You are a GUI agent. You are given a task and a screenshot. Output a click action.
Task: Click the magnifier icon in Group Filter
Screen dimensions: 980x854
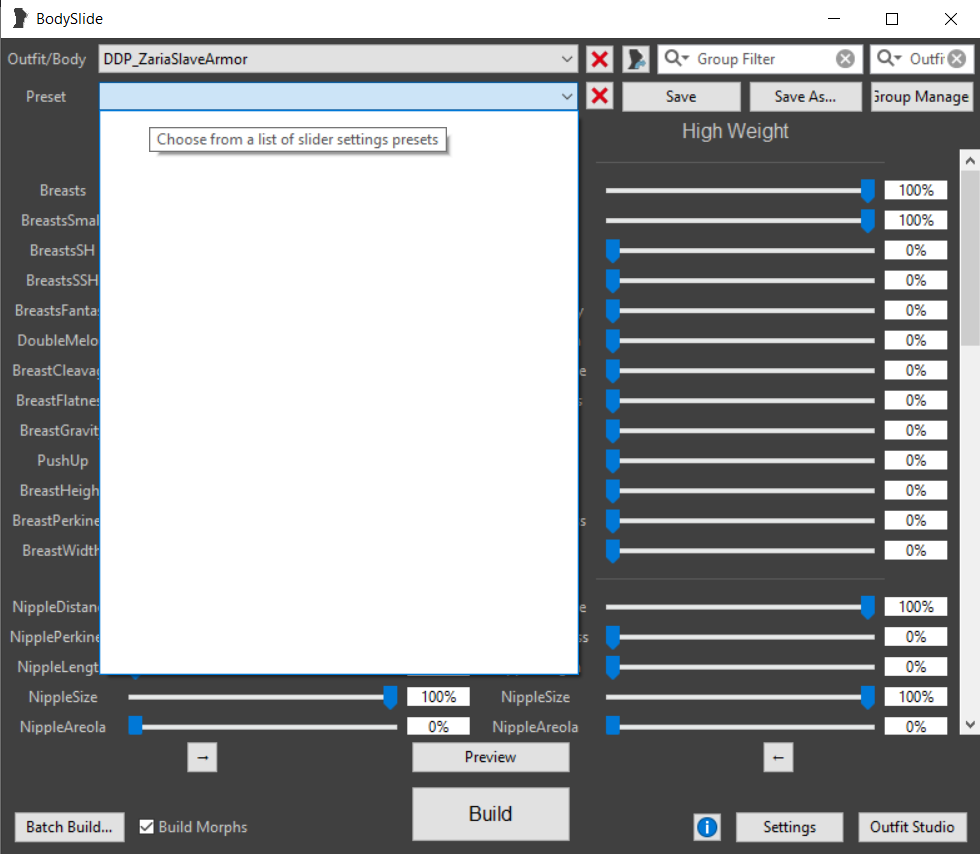point(676,59)
